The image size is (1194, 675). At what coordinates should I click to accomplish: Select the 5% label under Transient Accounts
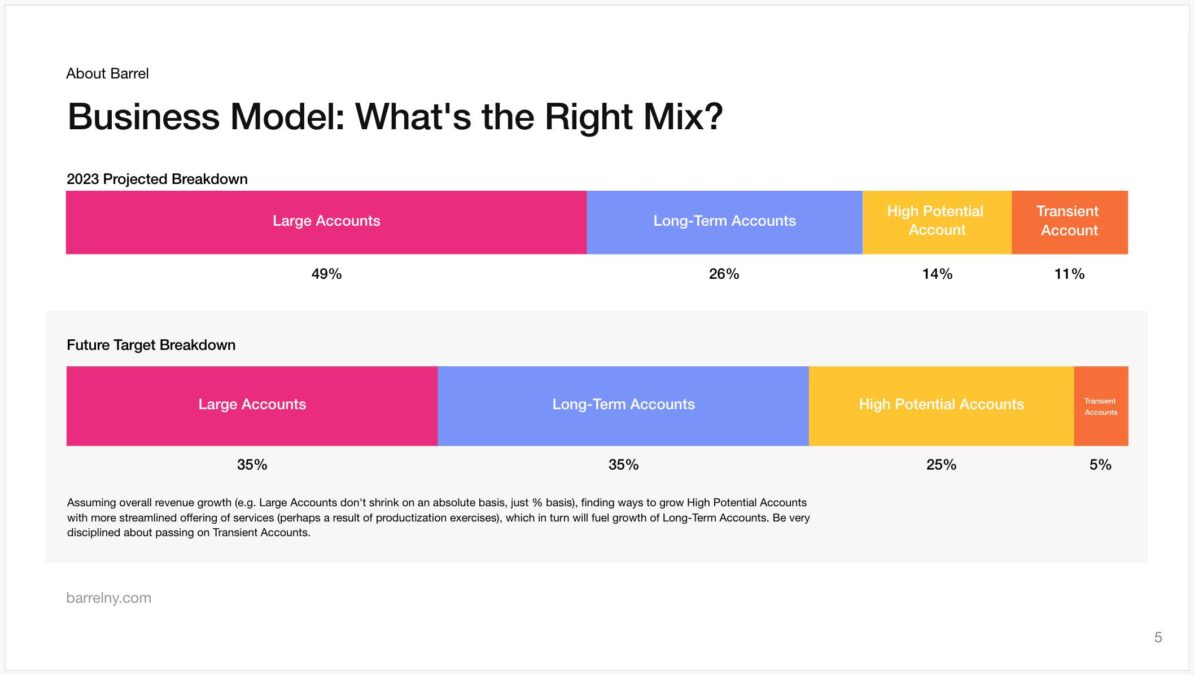tap(1100, 465)
